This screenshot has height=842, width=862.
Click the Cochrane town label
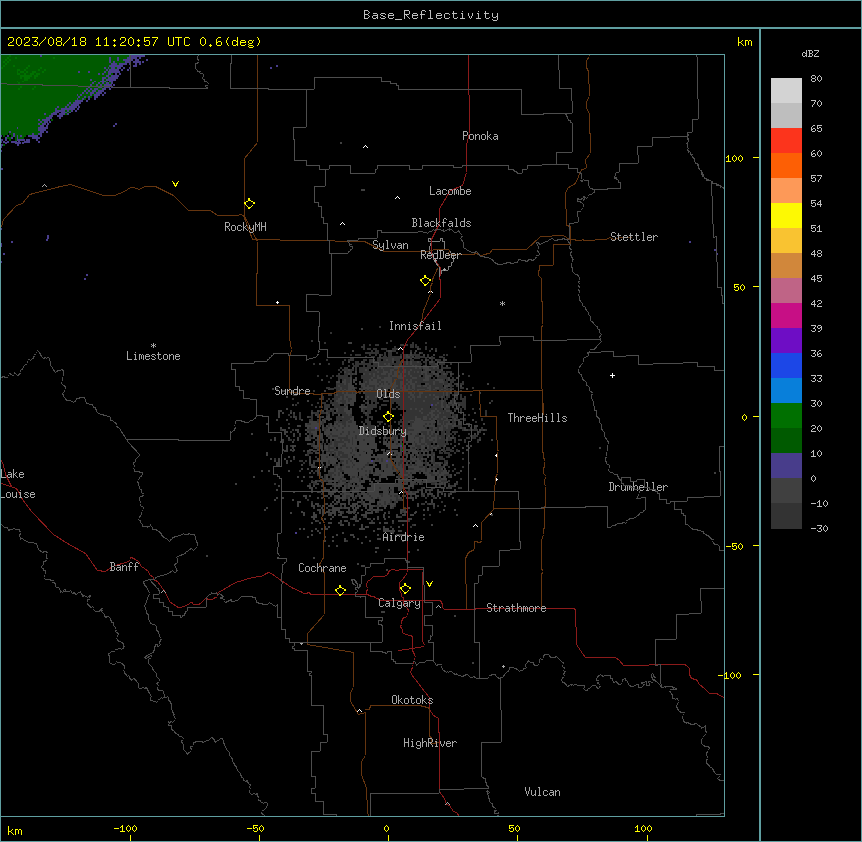pos(322,568)
